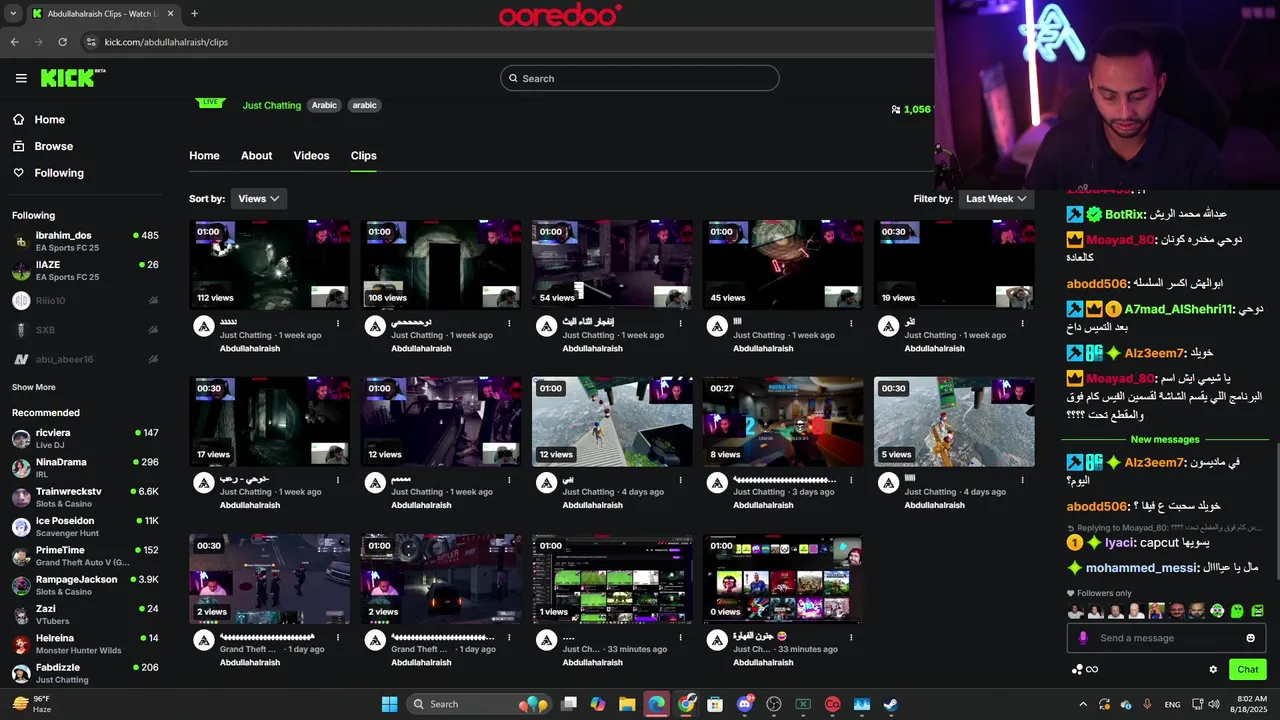Open the Last Week filter dropdown
Image resolution: width=1280 pixels, height=720 pixels.
[x=996, y=198]
